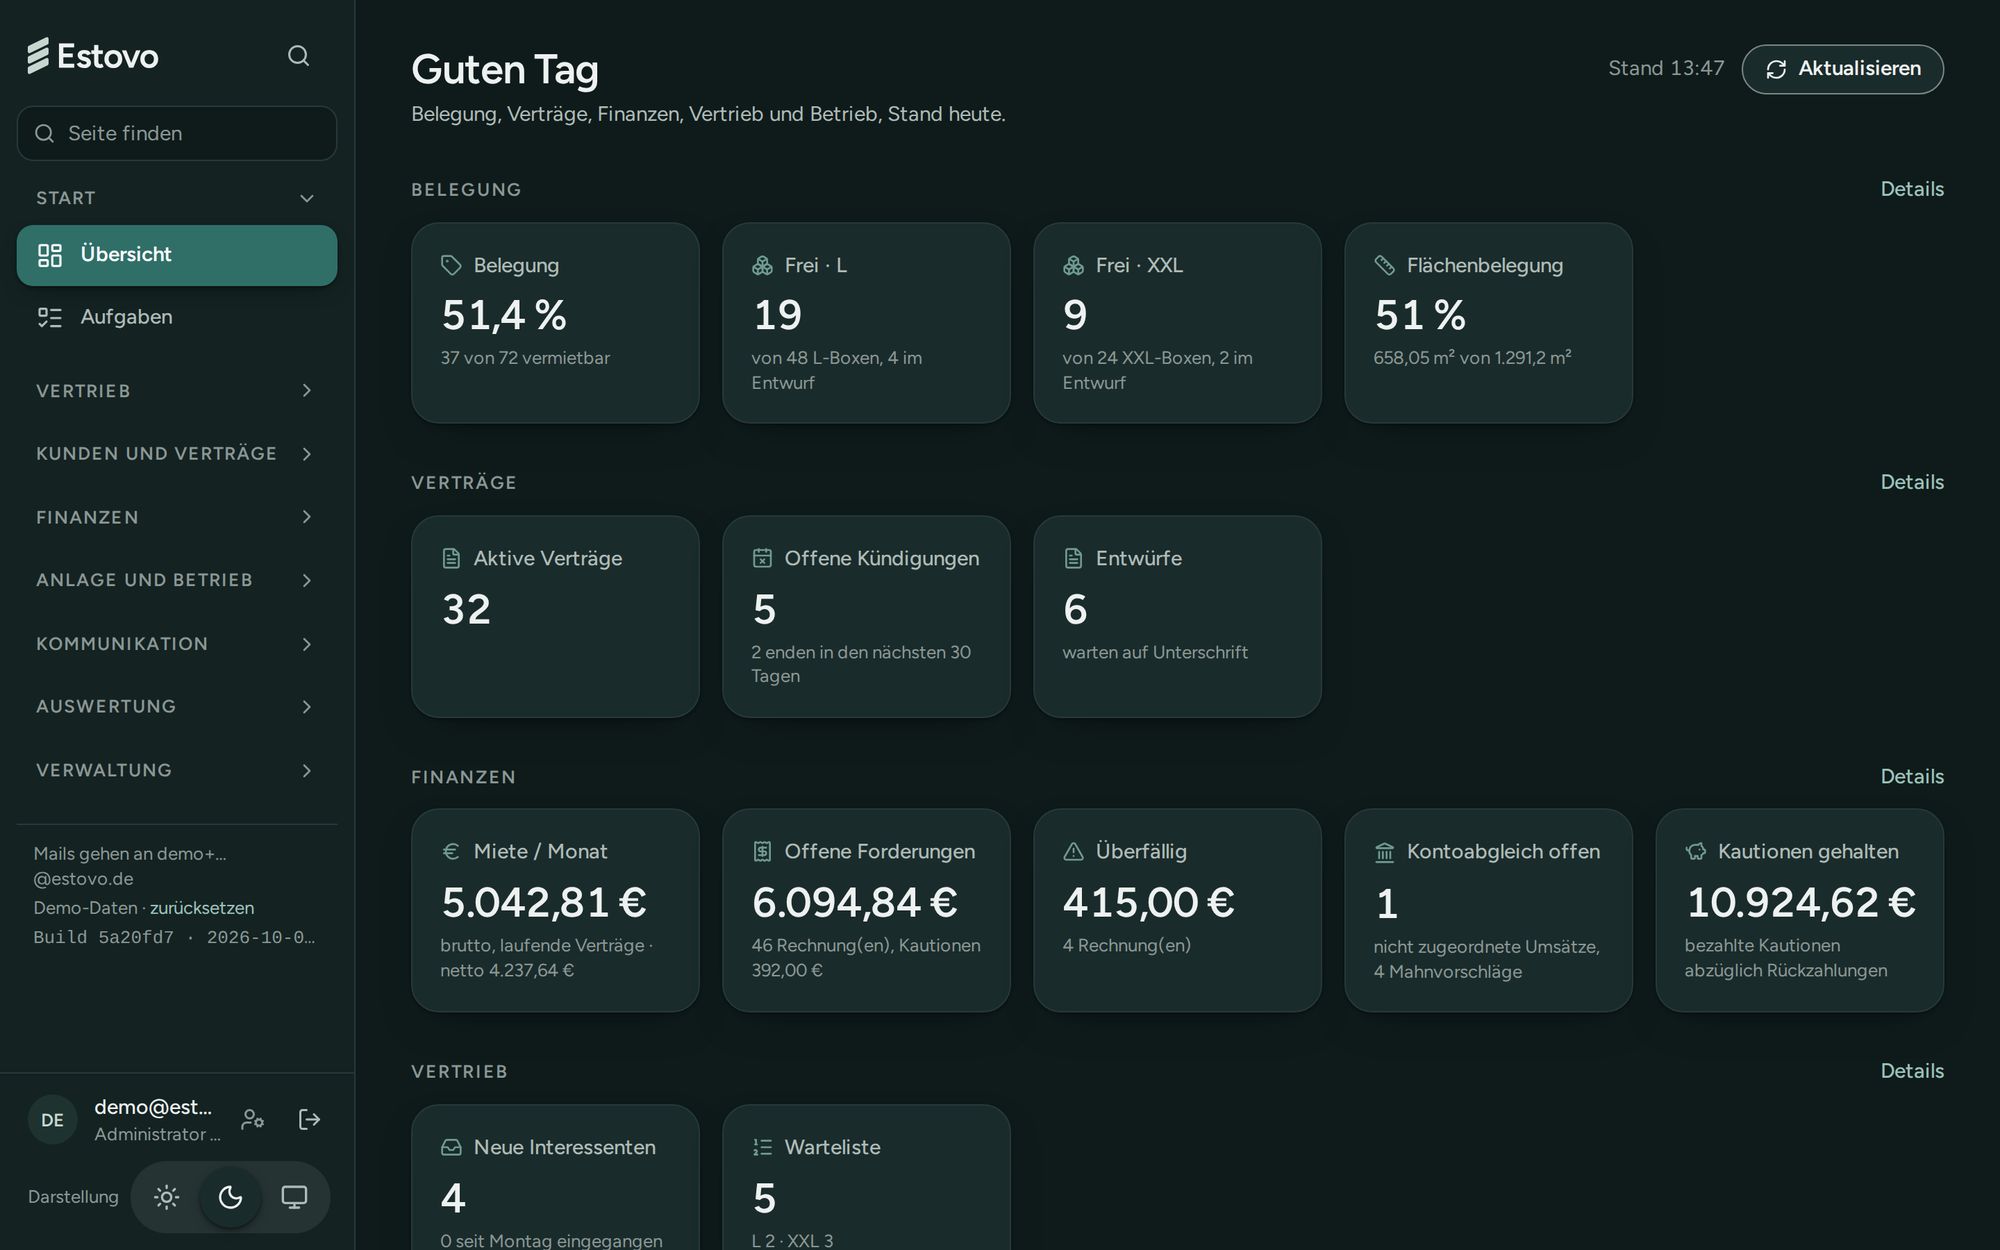
Task: Expand the KOMMUNIKATION section
Action: click(x=177, y=644)
